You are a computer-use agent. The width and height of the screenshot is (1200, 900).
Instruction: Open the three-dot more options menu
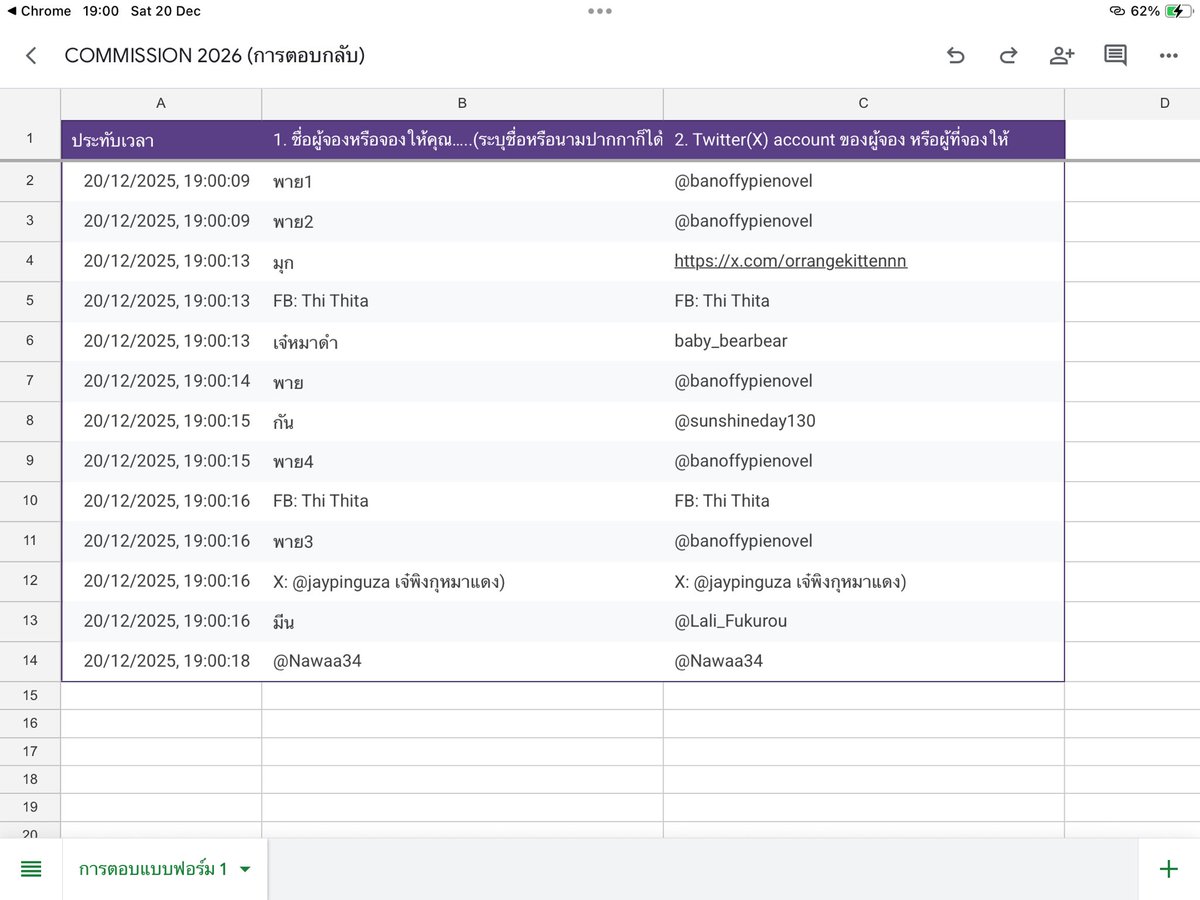[1168, 56]
